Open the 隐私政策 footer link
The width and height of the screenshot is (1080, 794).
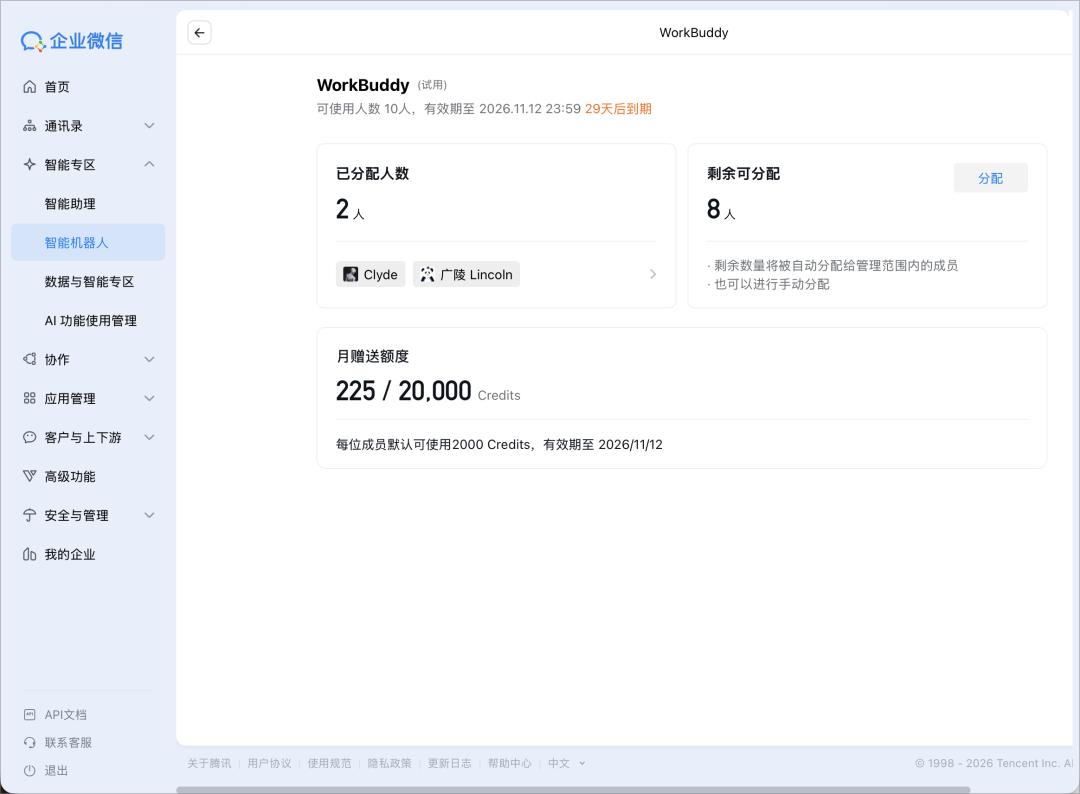389,764
